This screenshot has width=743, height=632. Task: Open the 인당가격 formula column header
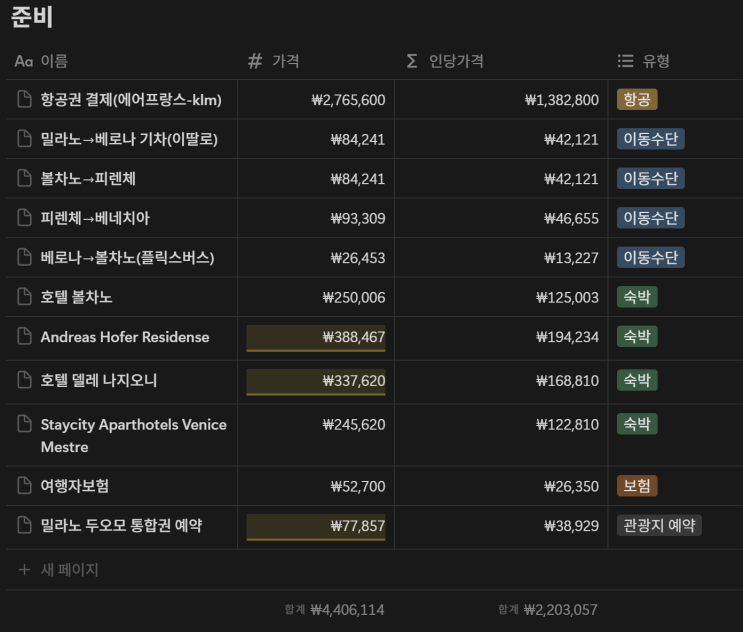pyautogui.click(x=456, y=61)
